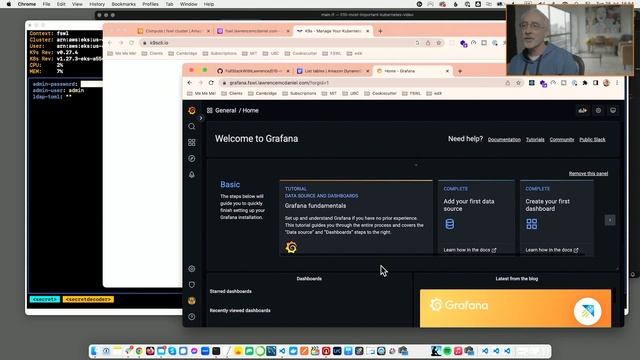Screen dimensions: 640x360
Task: Click Starred dashboards heading
Action: point(231,291)
